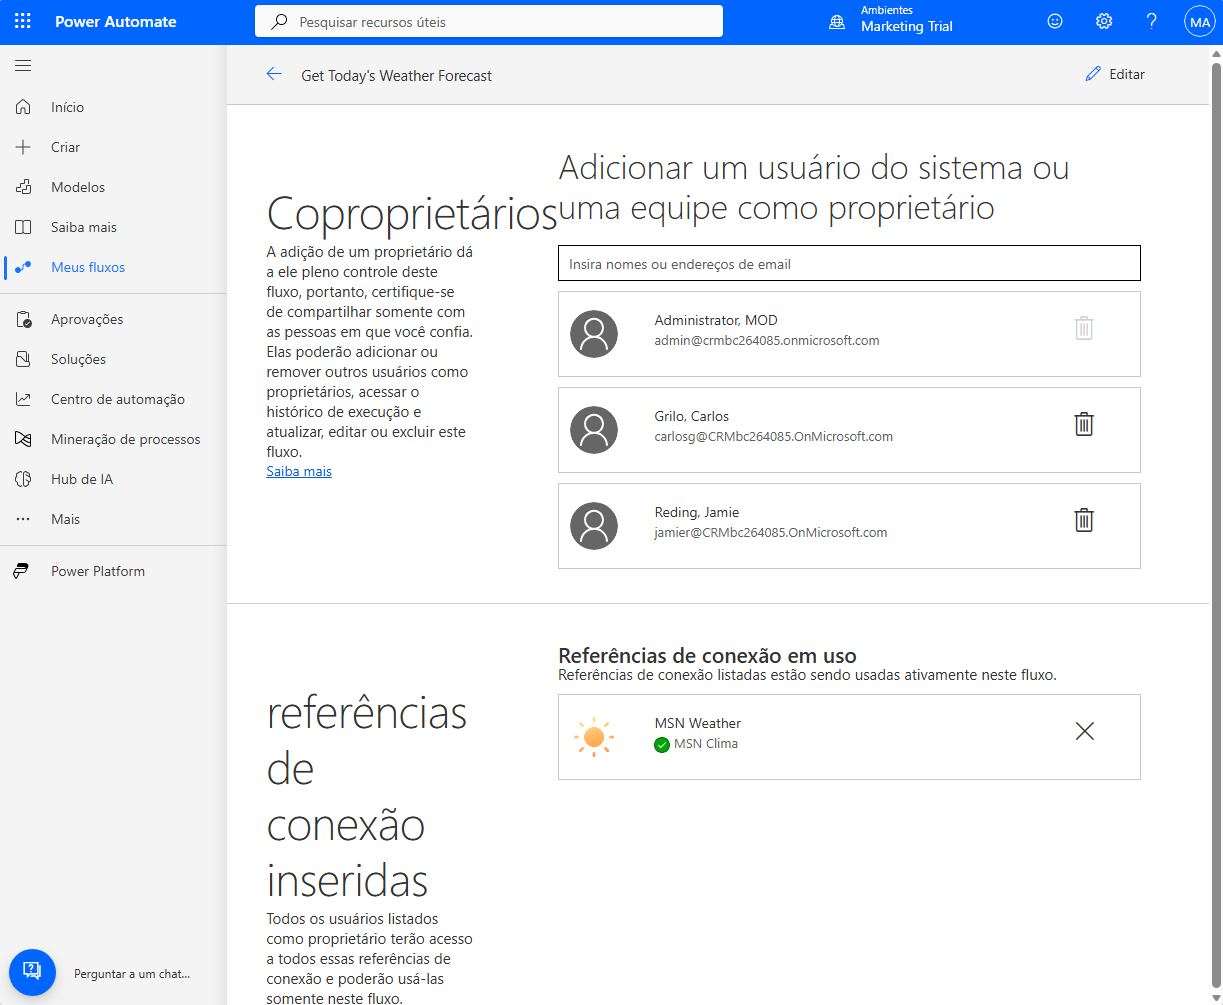Open the MA account avatar
This screenshot has height=1005, width=1223.
pos(1200,22)
